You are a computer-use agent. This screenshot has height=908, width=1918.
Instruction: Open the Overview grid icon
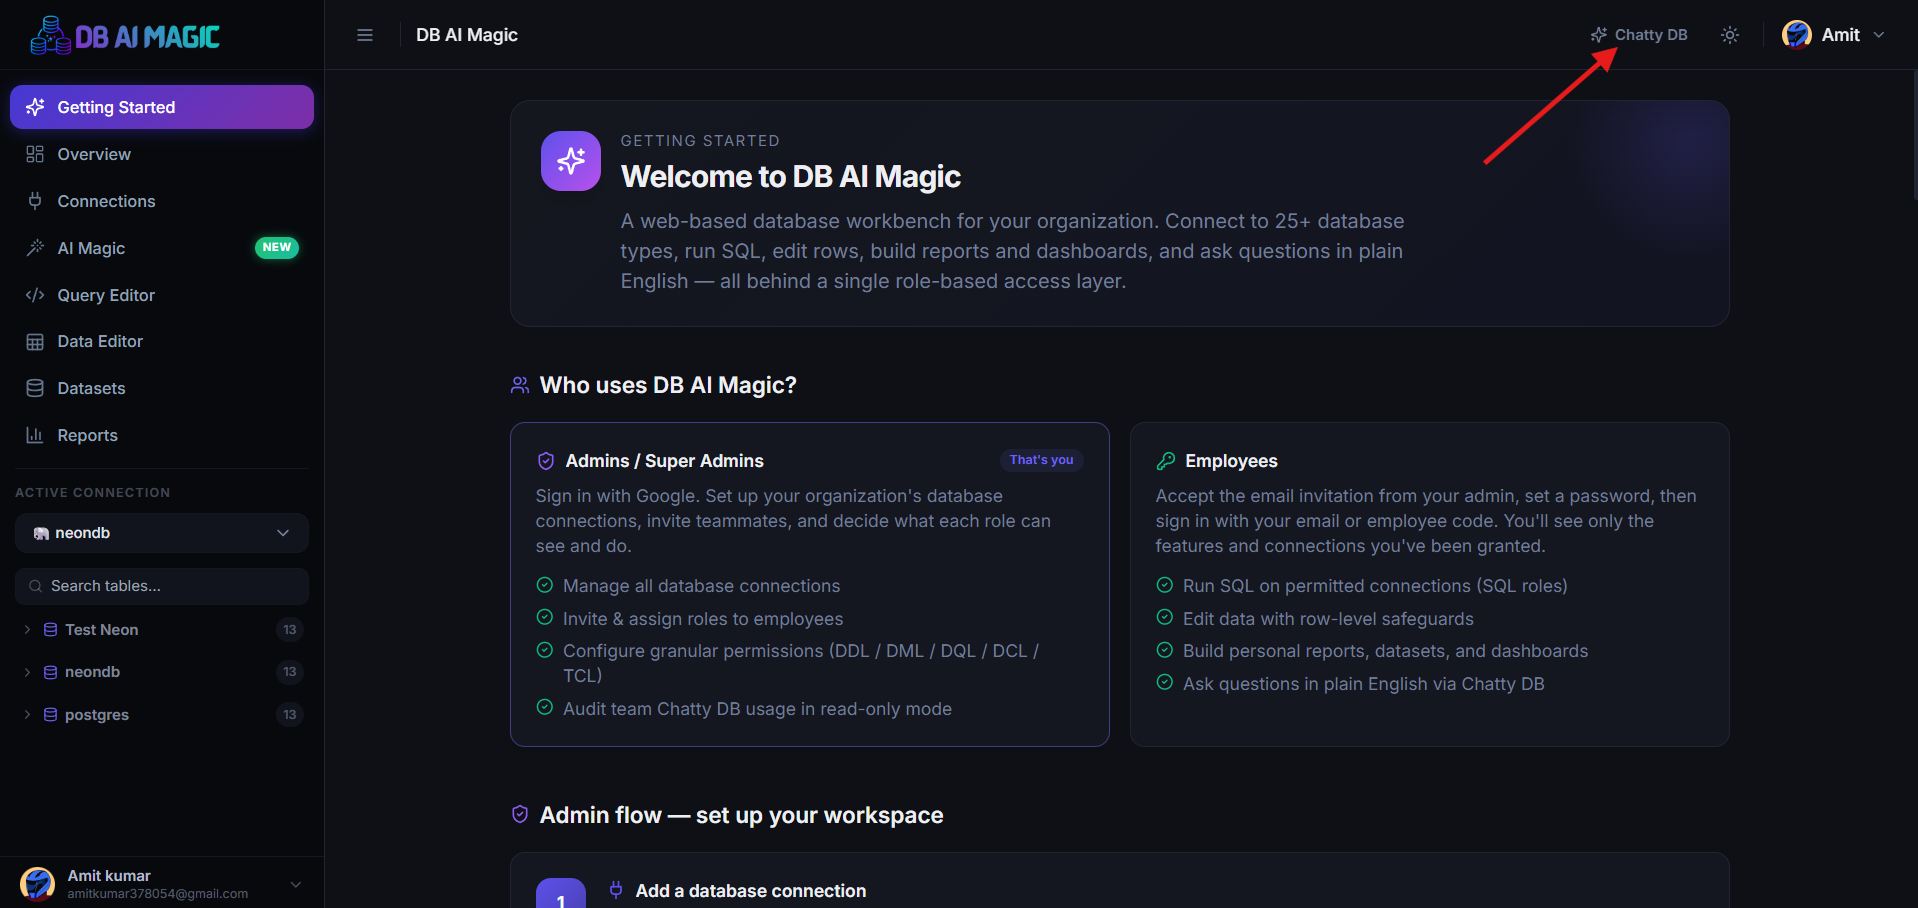pyautogui.click(x=35, y=154)
